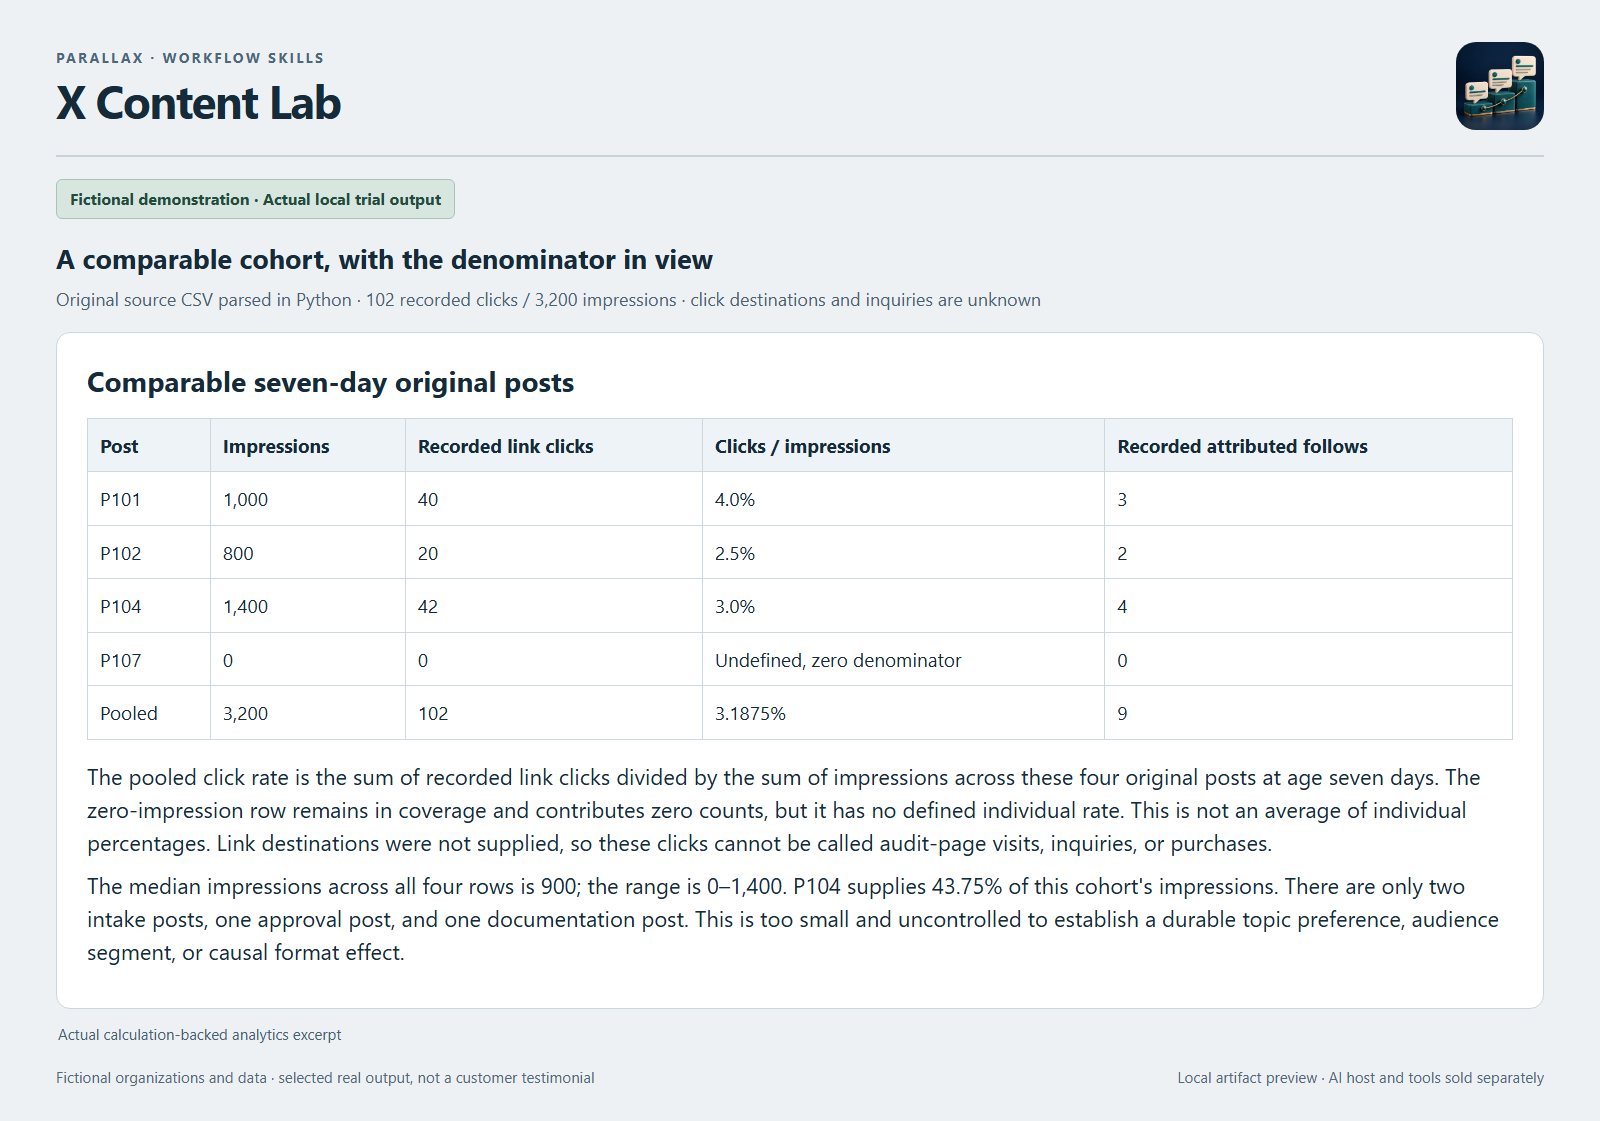This screenshot has width=1600, height=1121.
Task: Click the 4.0% click rate cell
Action: [903, 499]
